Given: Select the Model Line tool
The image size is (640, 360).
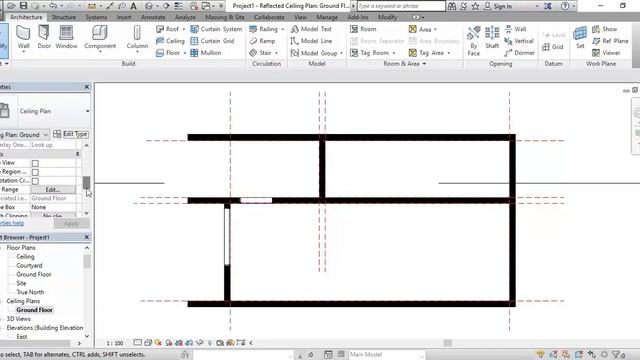Looking at the screenshot, I should click(311, 41).
